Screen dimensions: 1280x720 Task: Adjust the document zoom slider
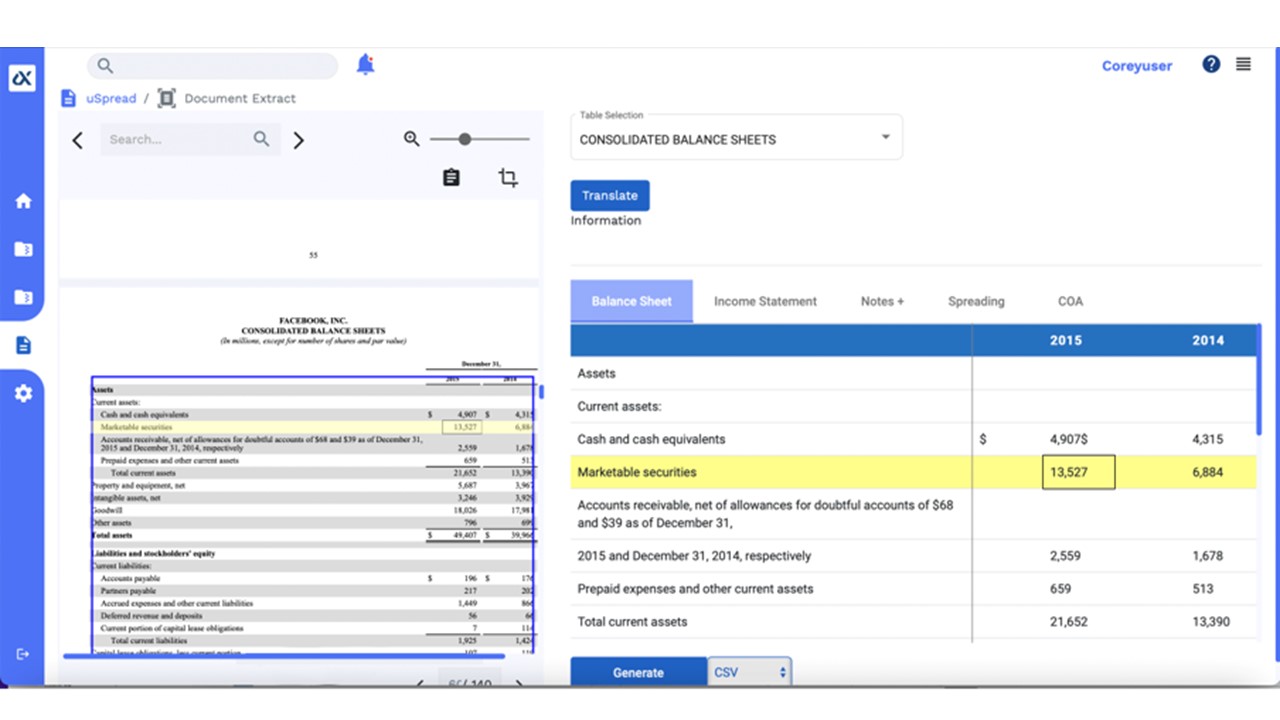[x=465, y=139]
